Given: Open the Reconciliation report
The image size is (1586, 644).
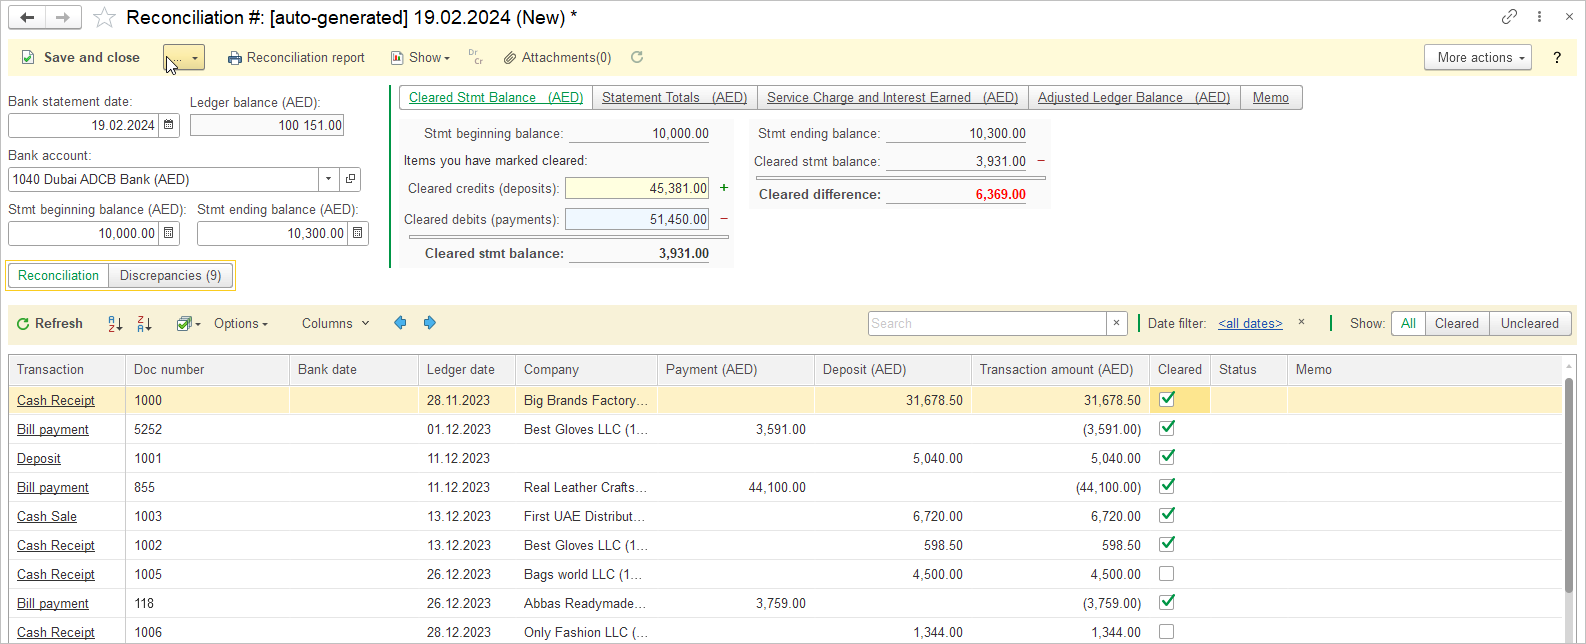Looking at the screenshot, I should tap(296, 58).
